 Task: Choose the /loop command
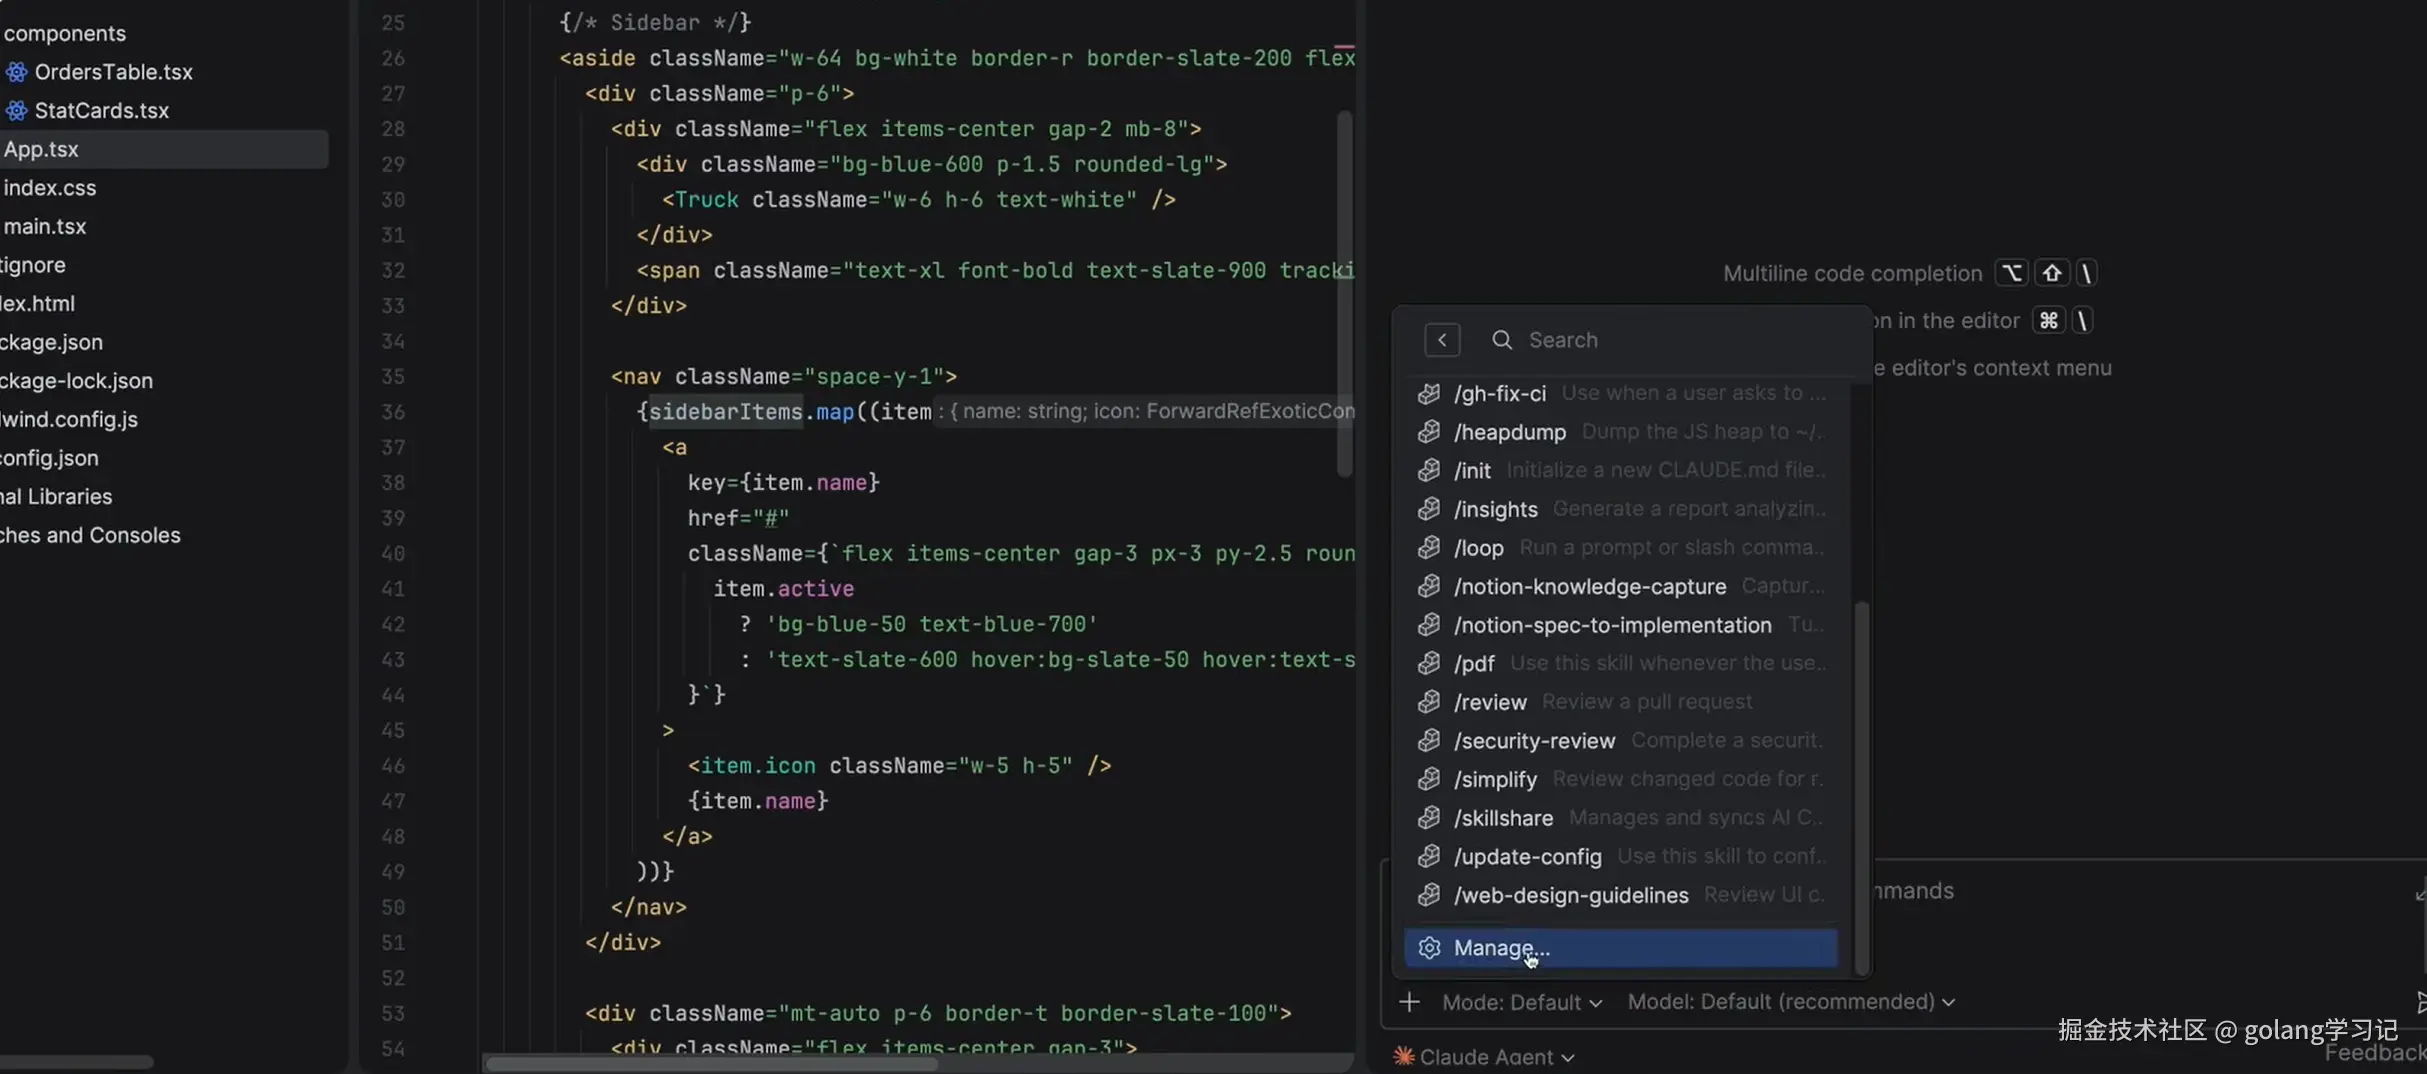pos(1620,548)
